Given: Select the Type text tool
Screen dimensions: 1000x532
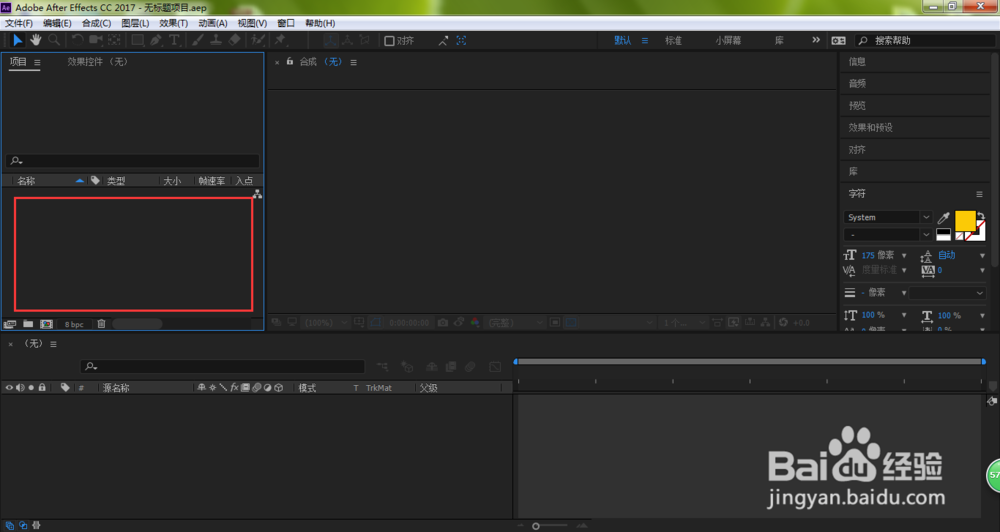Looking at the screenshot, I should [x=173, y=40].
